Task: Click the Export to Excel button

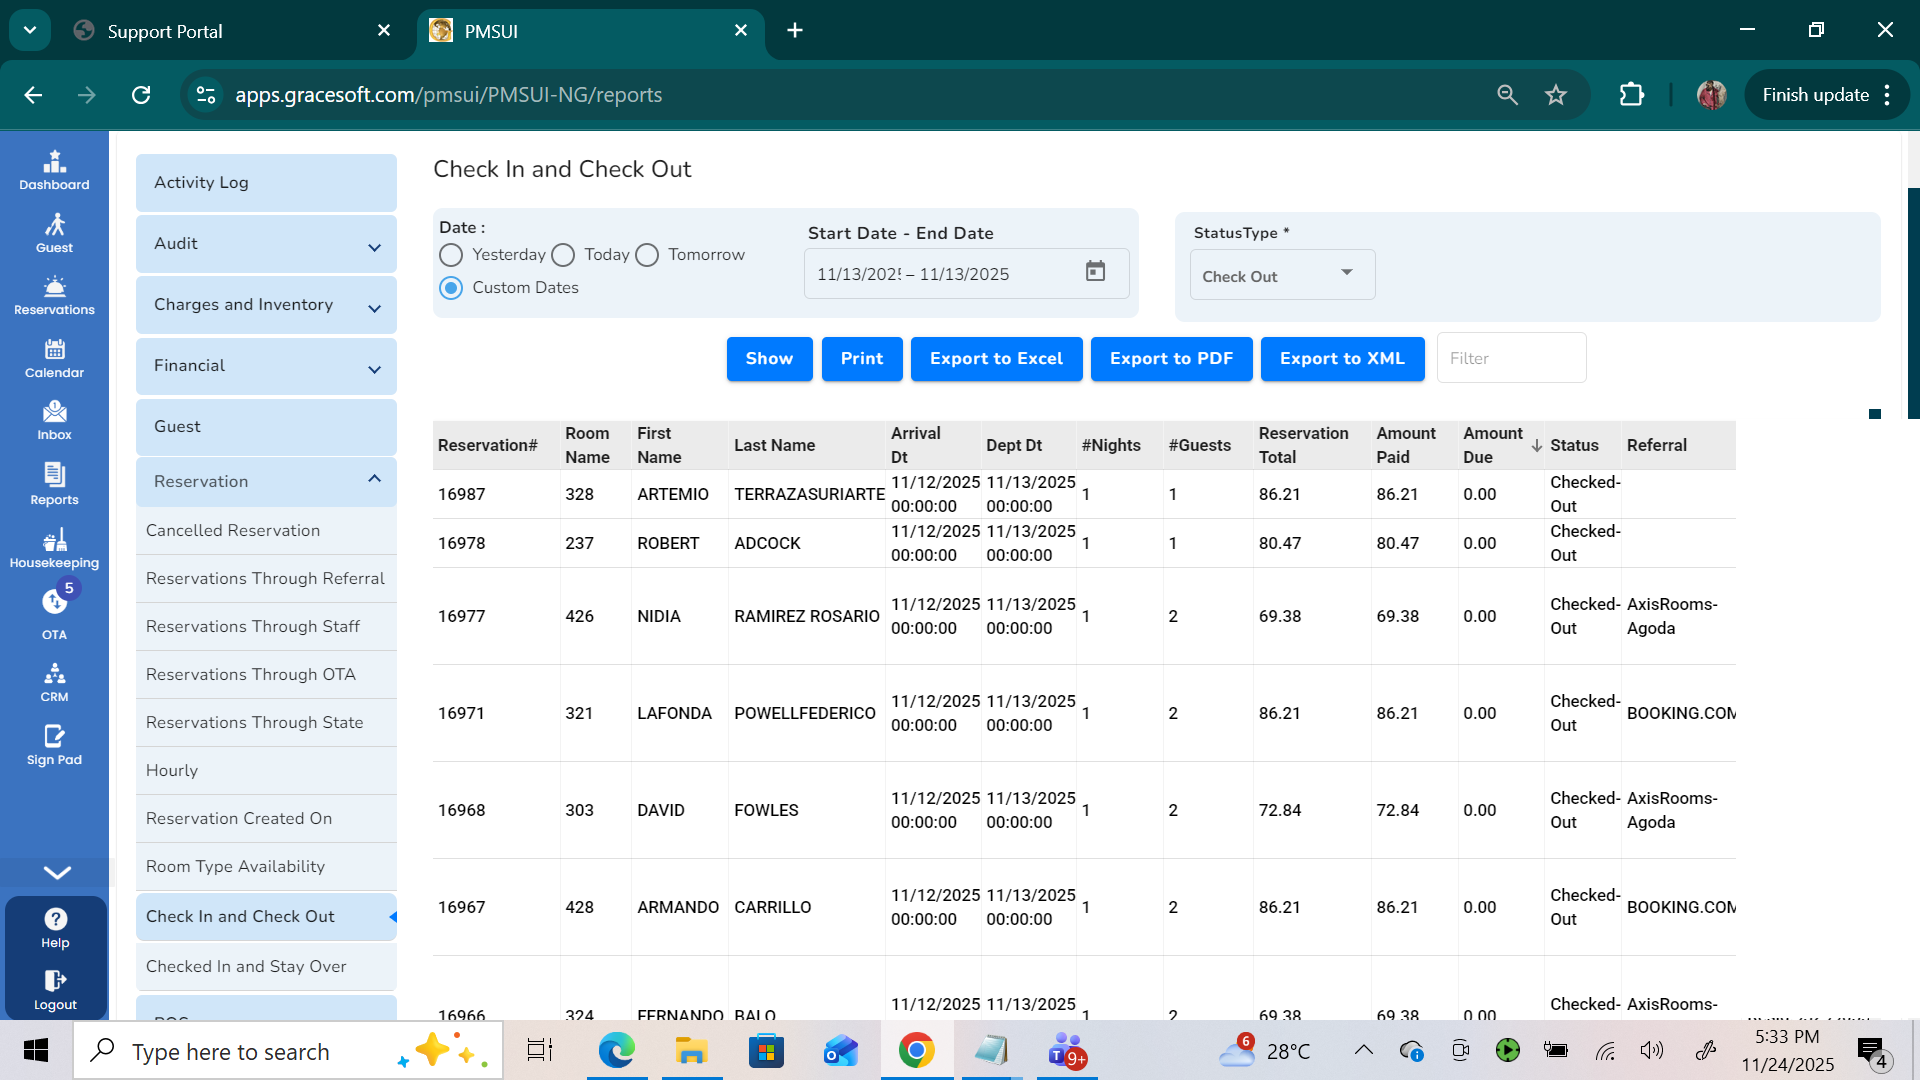Action: (996, 358)
